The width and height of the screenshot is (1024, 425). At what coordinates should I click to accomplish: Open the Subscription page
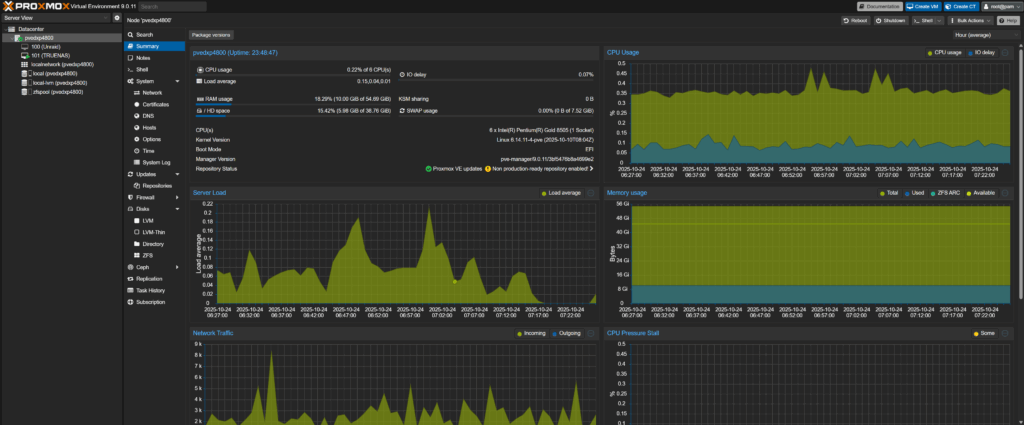pyautogui.click(x=150, y=301)
